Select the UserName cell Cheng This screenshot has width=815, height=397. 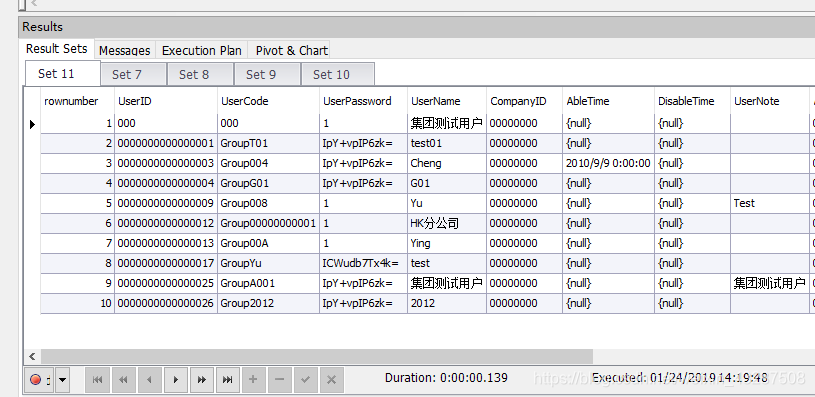click(x=447, y=163)
